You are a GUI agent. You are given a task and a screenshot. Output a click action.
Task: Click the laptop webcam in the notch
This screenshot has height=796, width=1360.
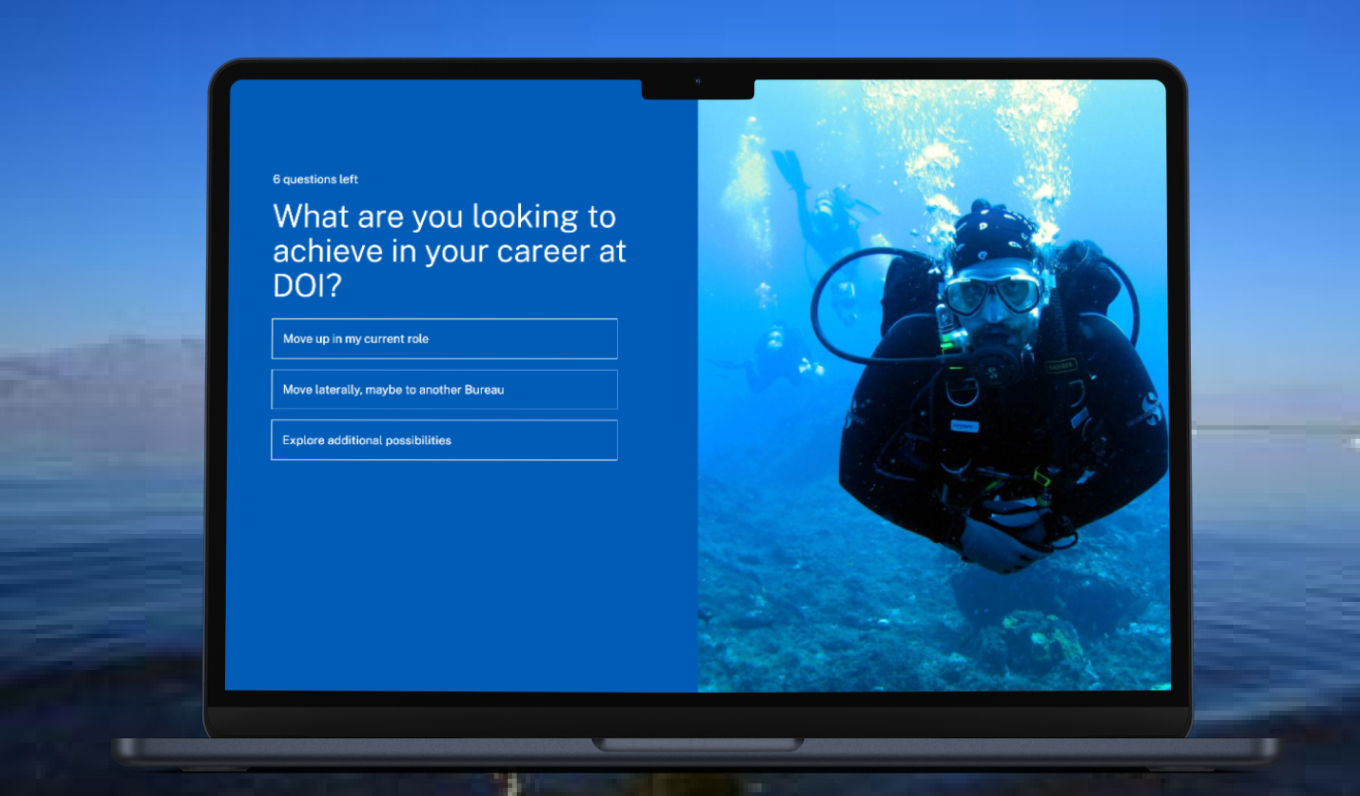pyautogui.click(x=698, y=81)
